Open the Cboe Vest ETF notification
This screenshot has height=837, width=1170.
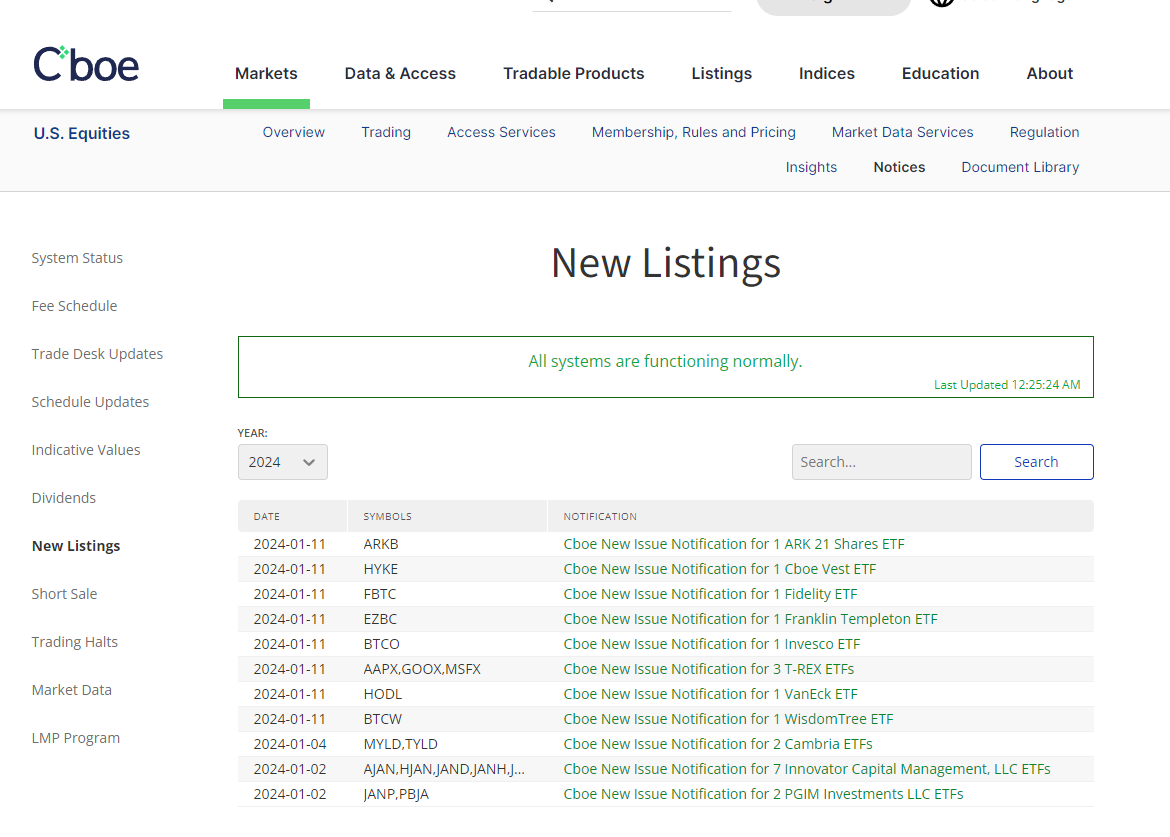(x=719, y=569)
